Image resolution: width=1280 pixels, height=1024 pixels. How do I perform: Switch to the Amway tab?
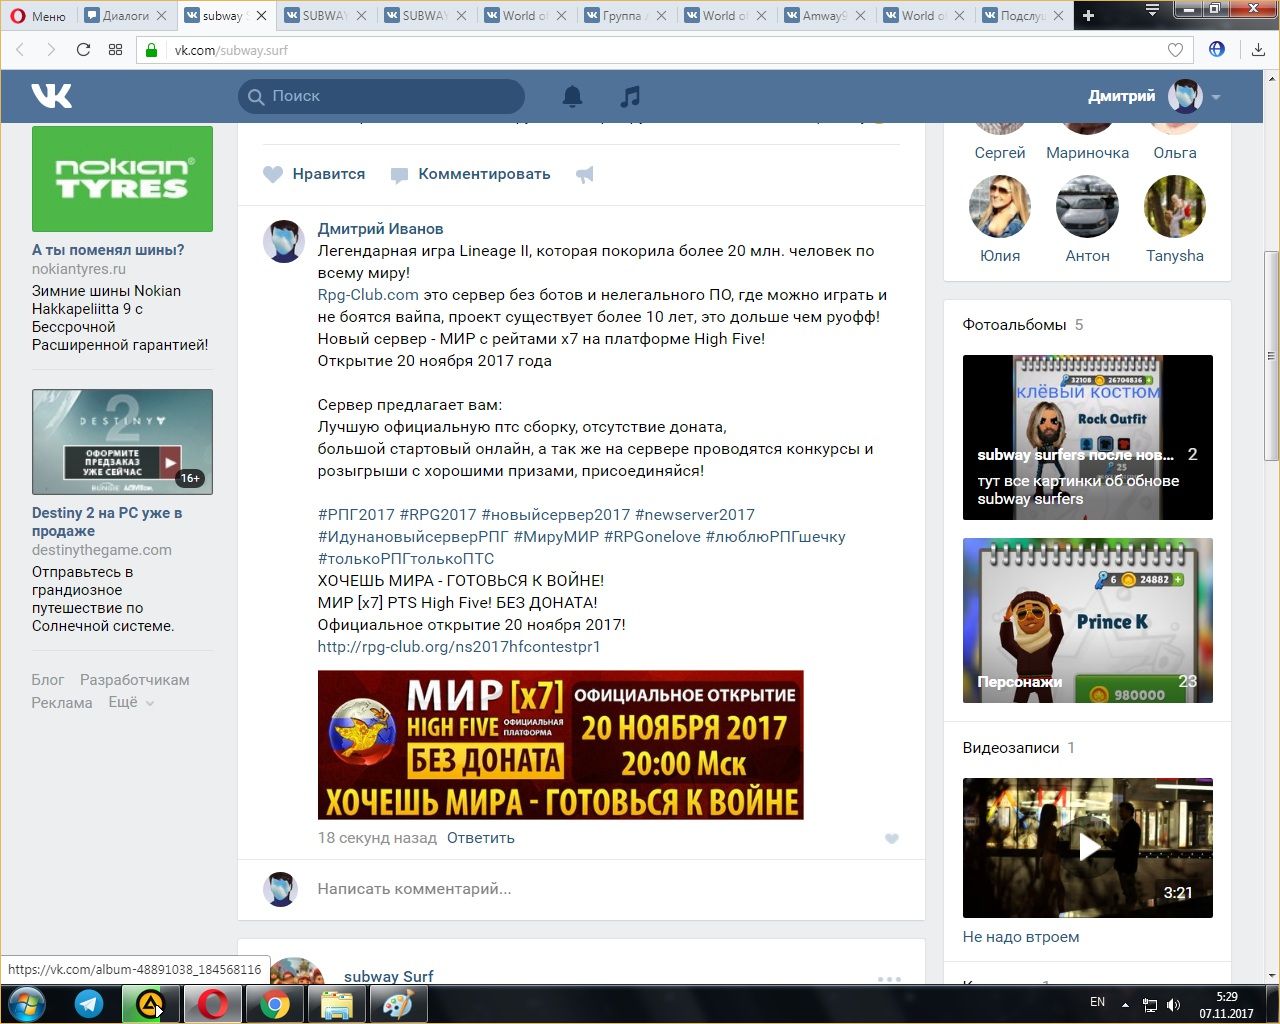tap(825, 15)
